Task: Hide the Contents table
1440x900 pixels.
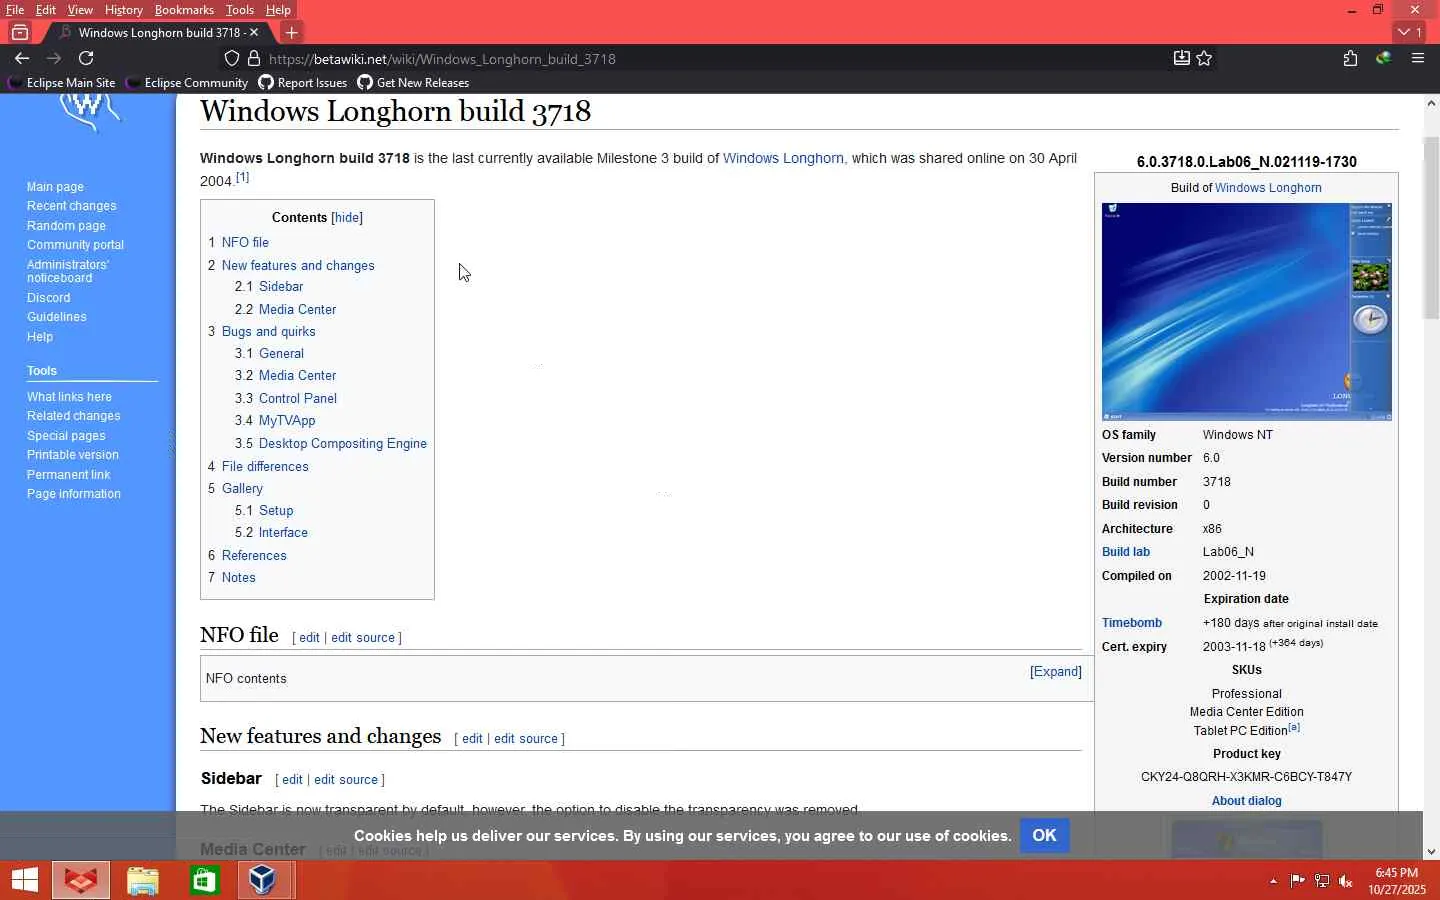Action: 347,217
